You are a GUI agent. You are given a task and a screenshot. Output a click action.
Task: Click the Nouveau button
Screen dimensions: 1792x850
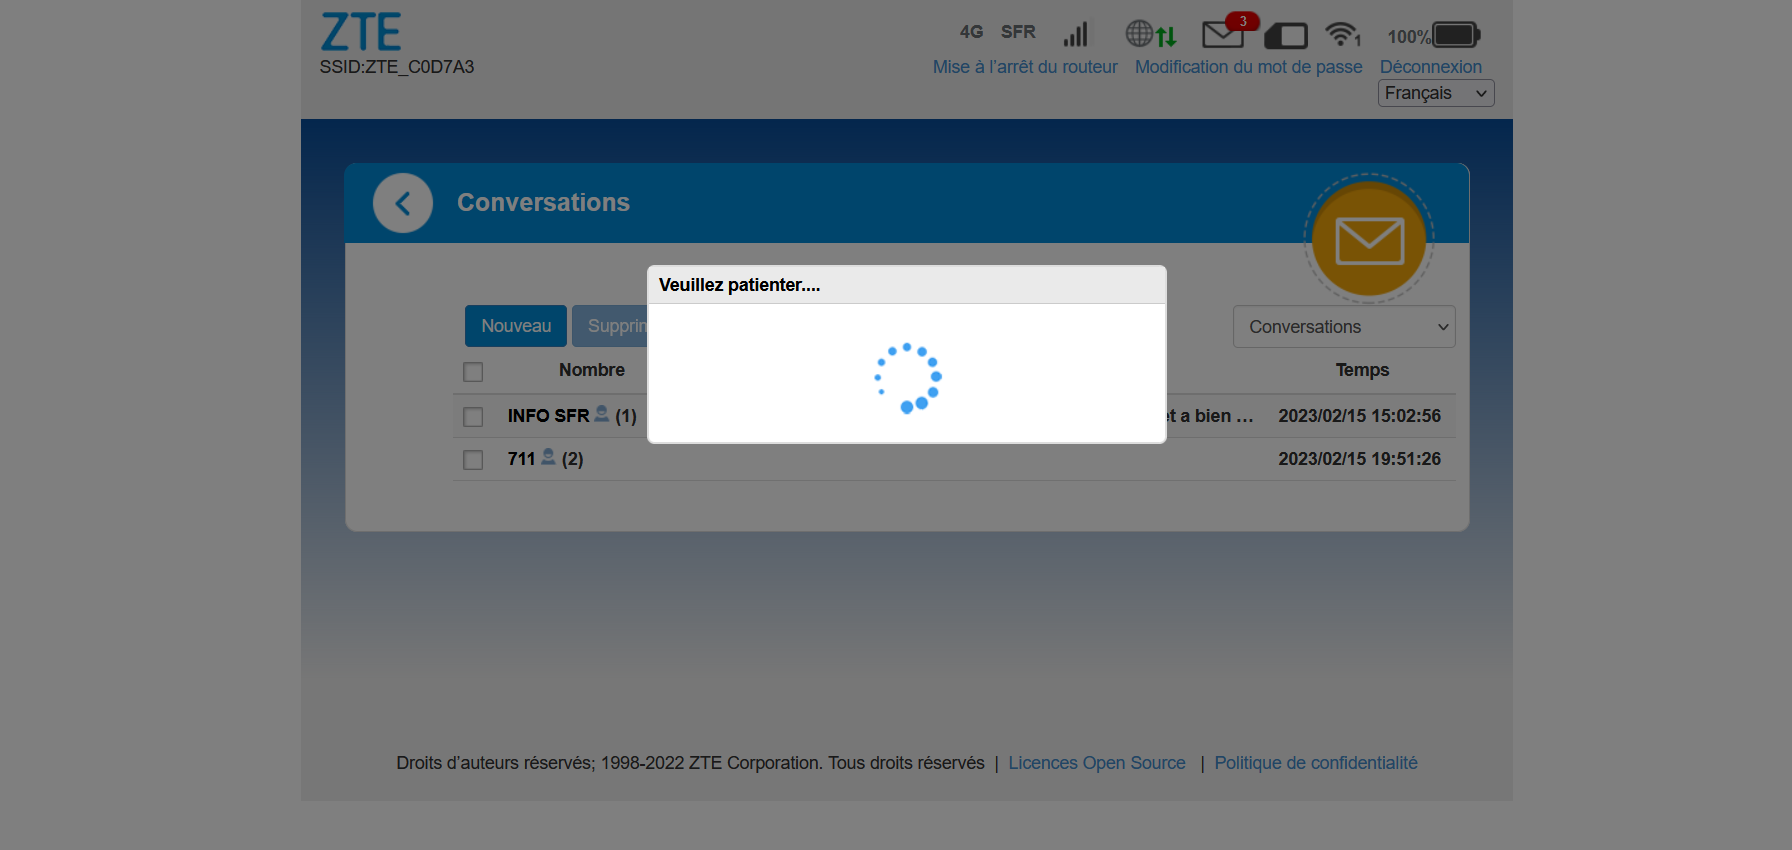[x=516, y=326]
